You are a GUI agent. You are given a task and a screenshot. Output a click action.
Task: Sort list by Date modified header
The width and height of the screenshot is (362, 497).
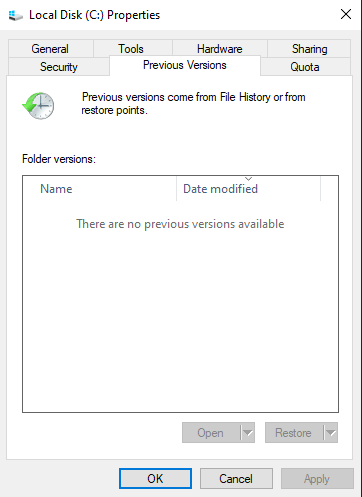[248, 189]
